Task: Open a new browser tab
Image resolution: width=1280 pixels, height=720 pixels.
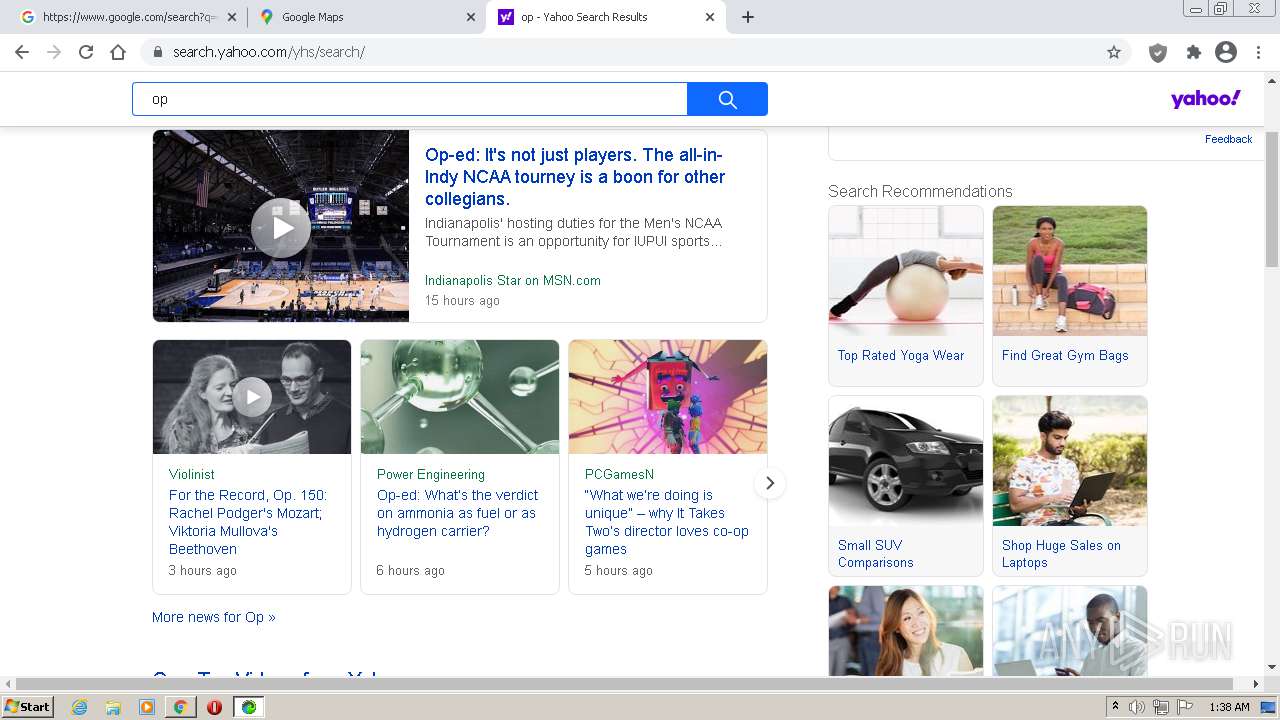Action: 748,17
